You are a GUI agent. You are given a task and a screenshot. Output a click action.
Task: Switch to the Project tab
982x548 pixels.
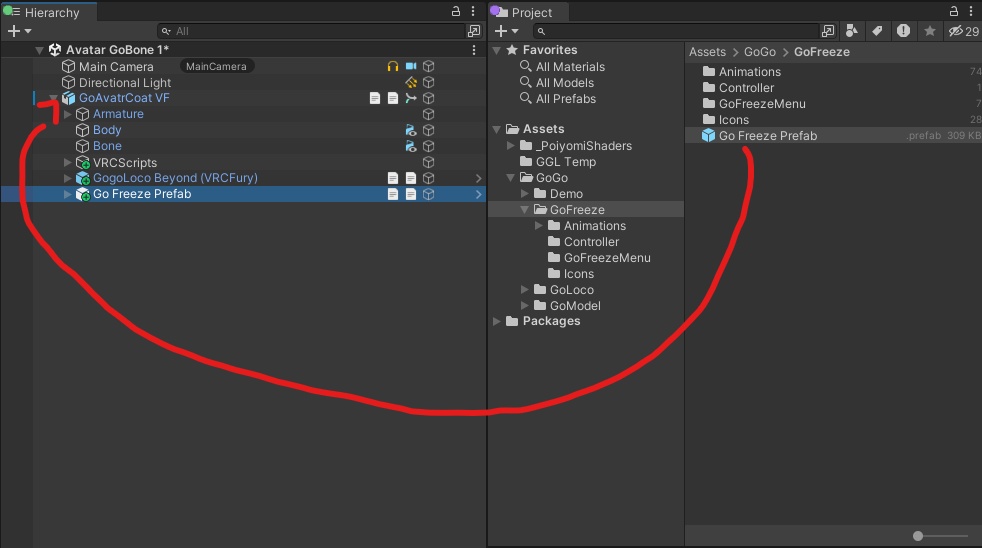pyautogui.click(x=530, y=12)
